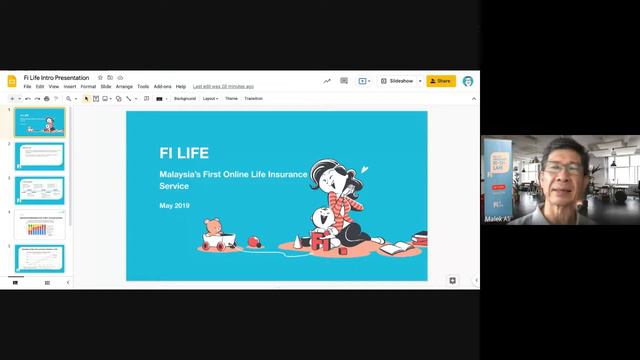Open the last edit history link

pyautogui.click(x=223, y=87)
